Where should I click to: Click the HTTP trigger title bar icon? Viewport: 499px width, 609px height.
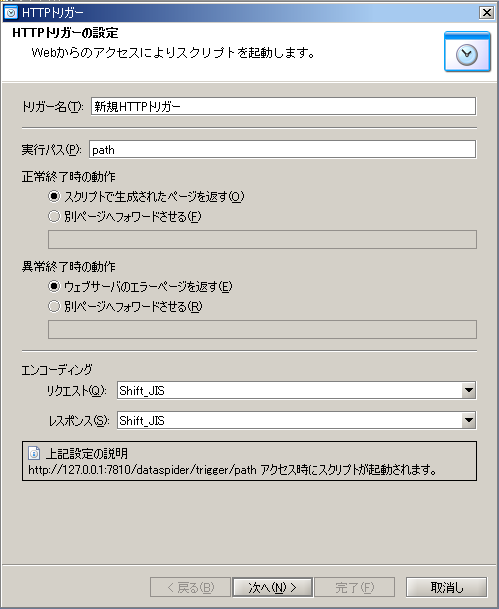tap(11, 13)
